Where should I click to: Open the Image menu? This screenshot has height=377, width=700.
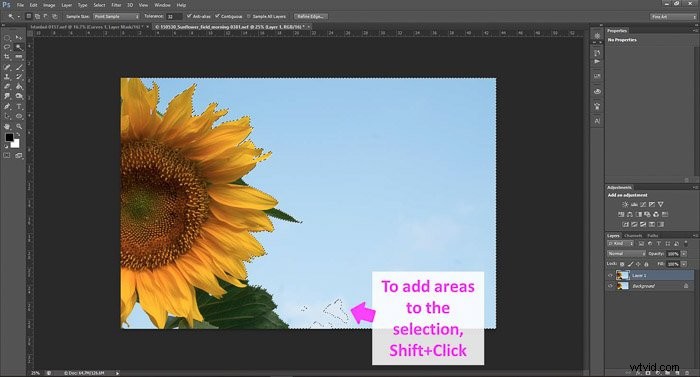click(x=49, y=5)
